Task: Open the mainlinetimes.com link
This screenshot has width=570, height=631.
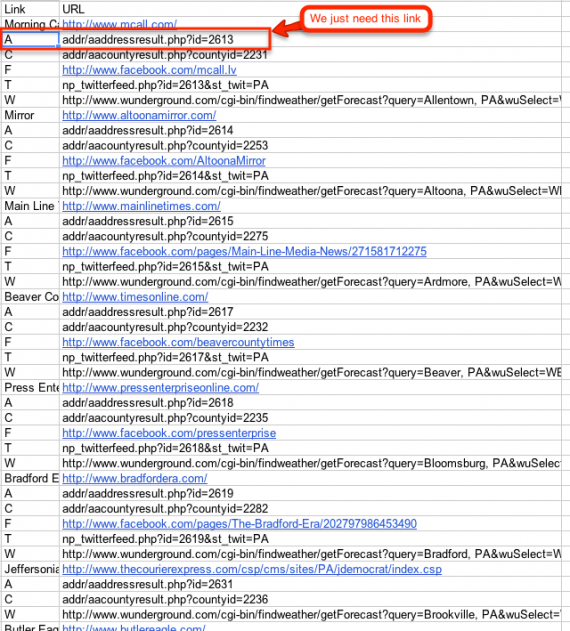Action: pyautogui.click(x=141, y=206)
